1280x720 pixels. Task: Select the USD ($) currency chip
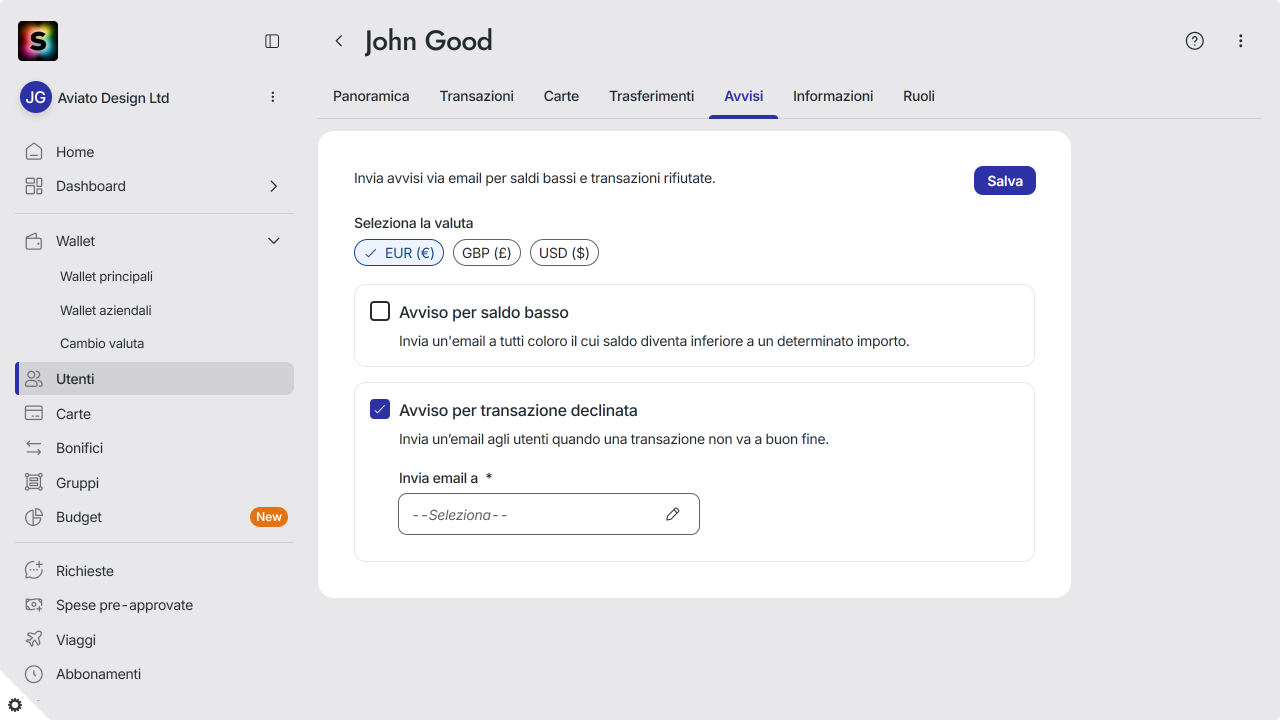coord(564,253)
